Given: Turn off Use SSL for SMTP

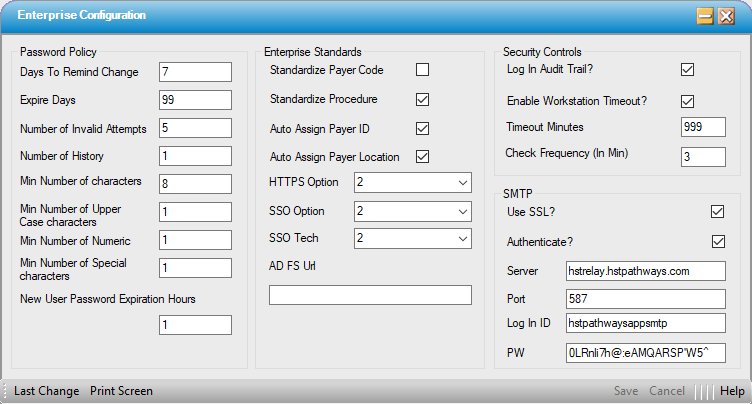Looking at the screenshot, I should [x=716, y=211].
